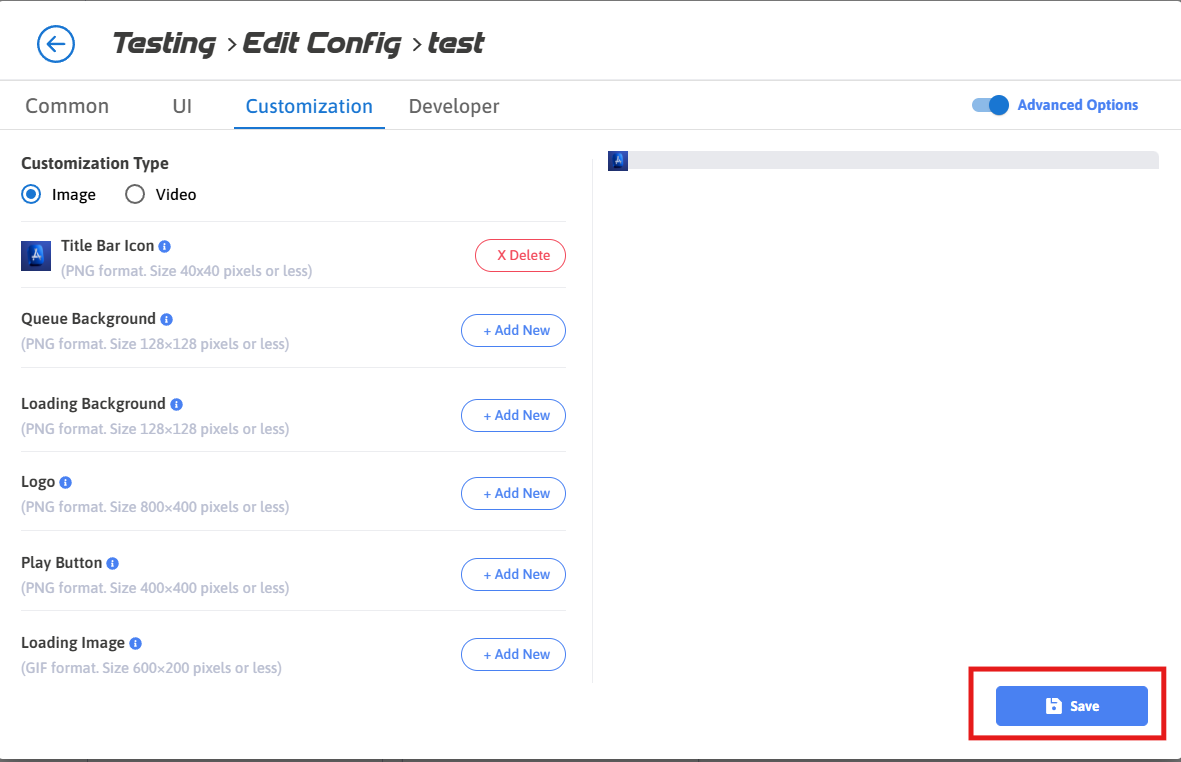Screen dimensions: 1181x762
Task: Add new Queue Background image
Action: coord(513,330)
